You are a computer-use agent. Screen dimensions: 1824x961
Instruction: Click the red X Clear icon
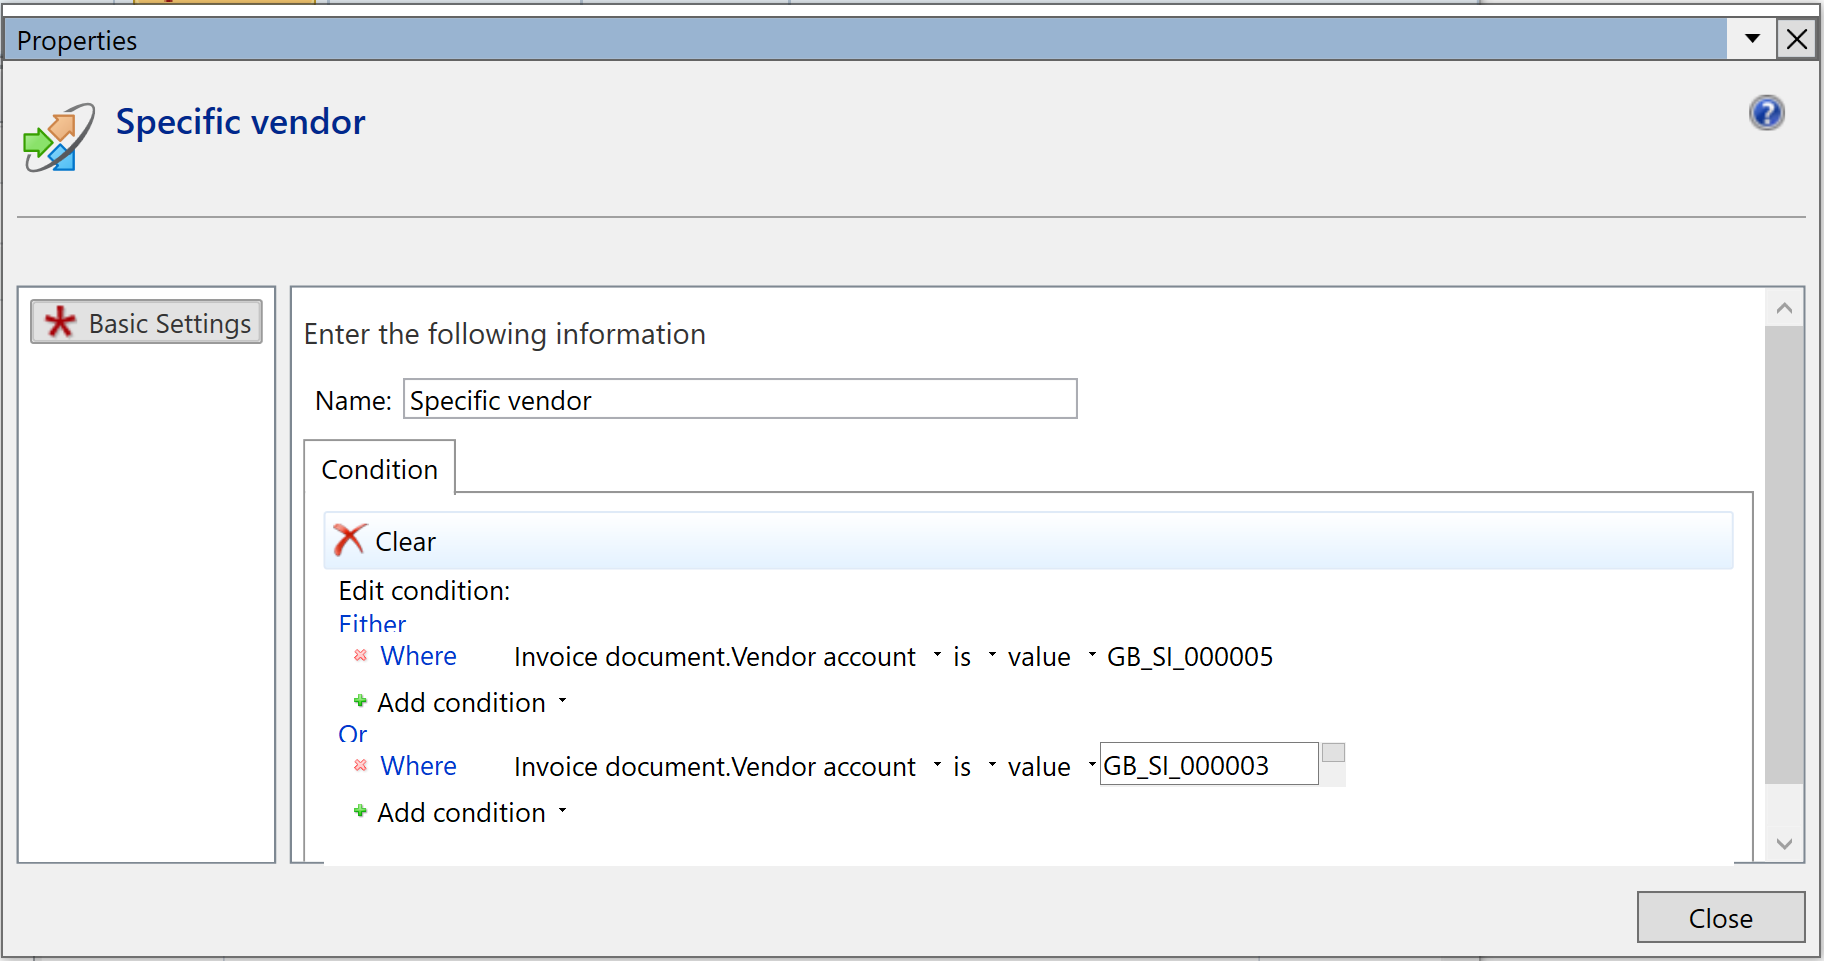[349, 540]
